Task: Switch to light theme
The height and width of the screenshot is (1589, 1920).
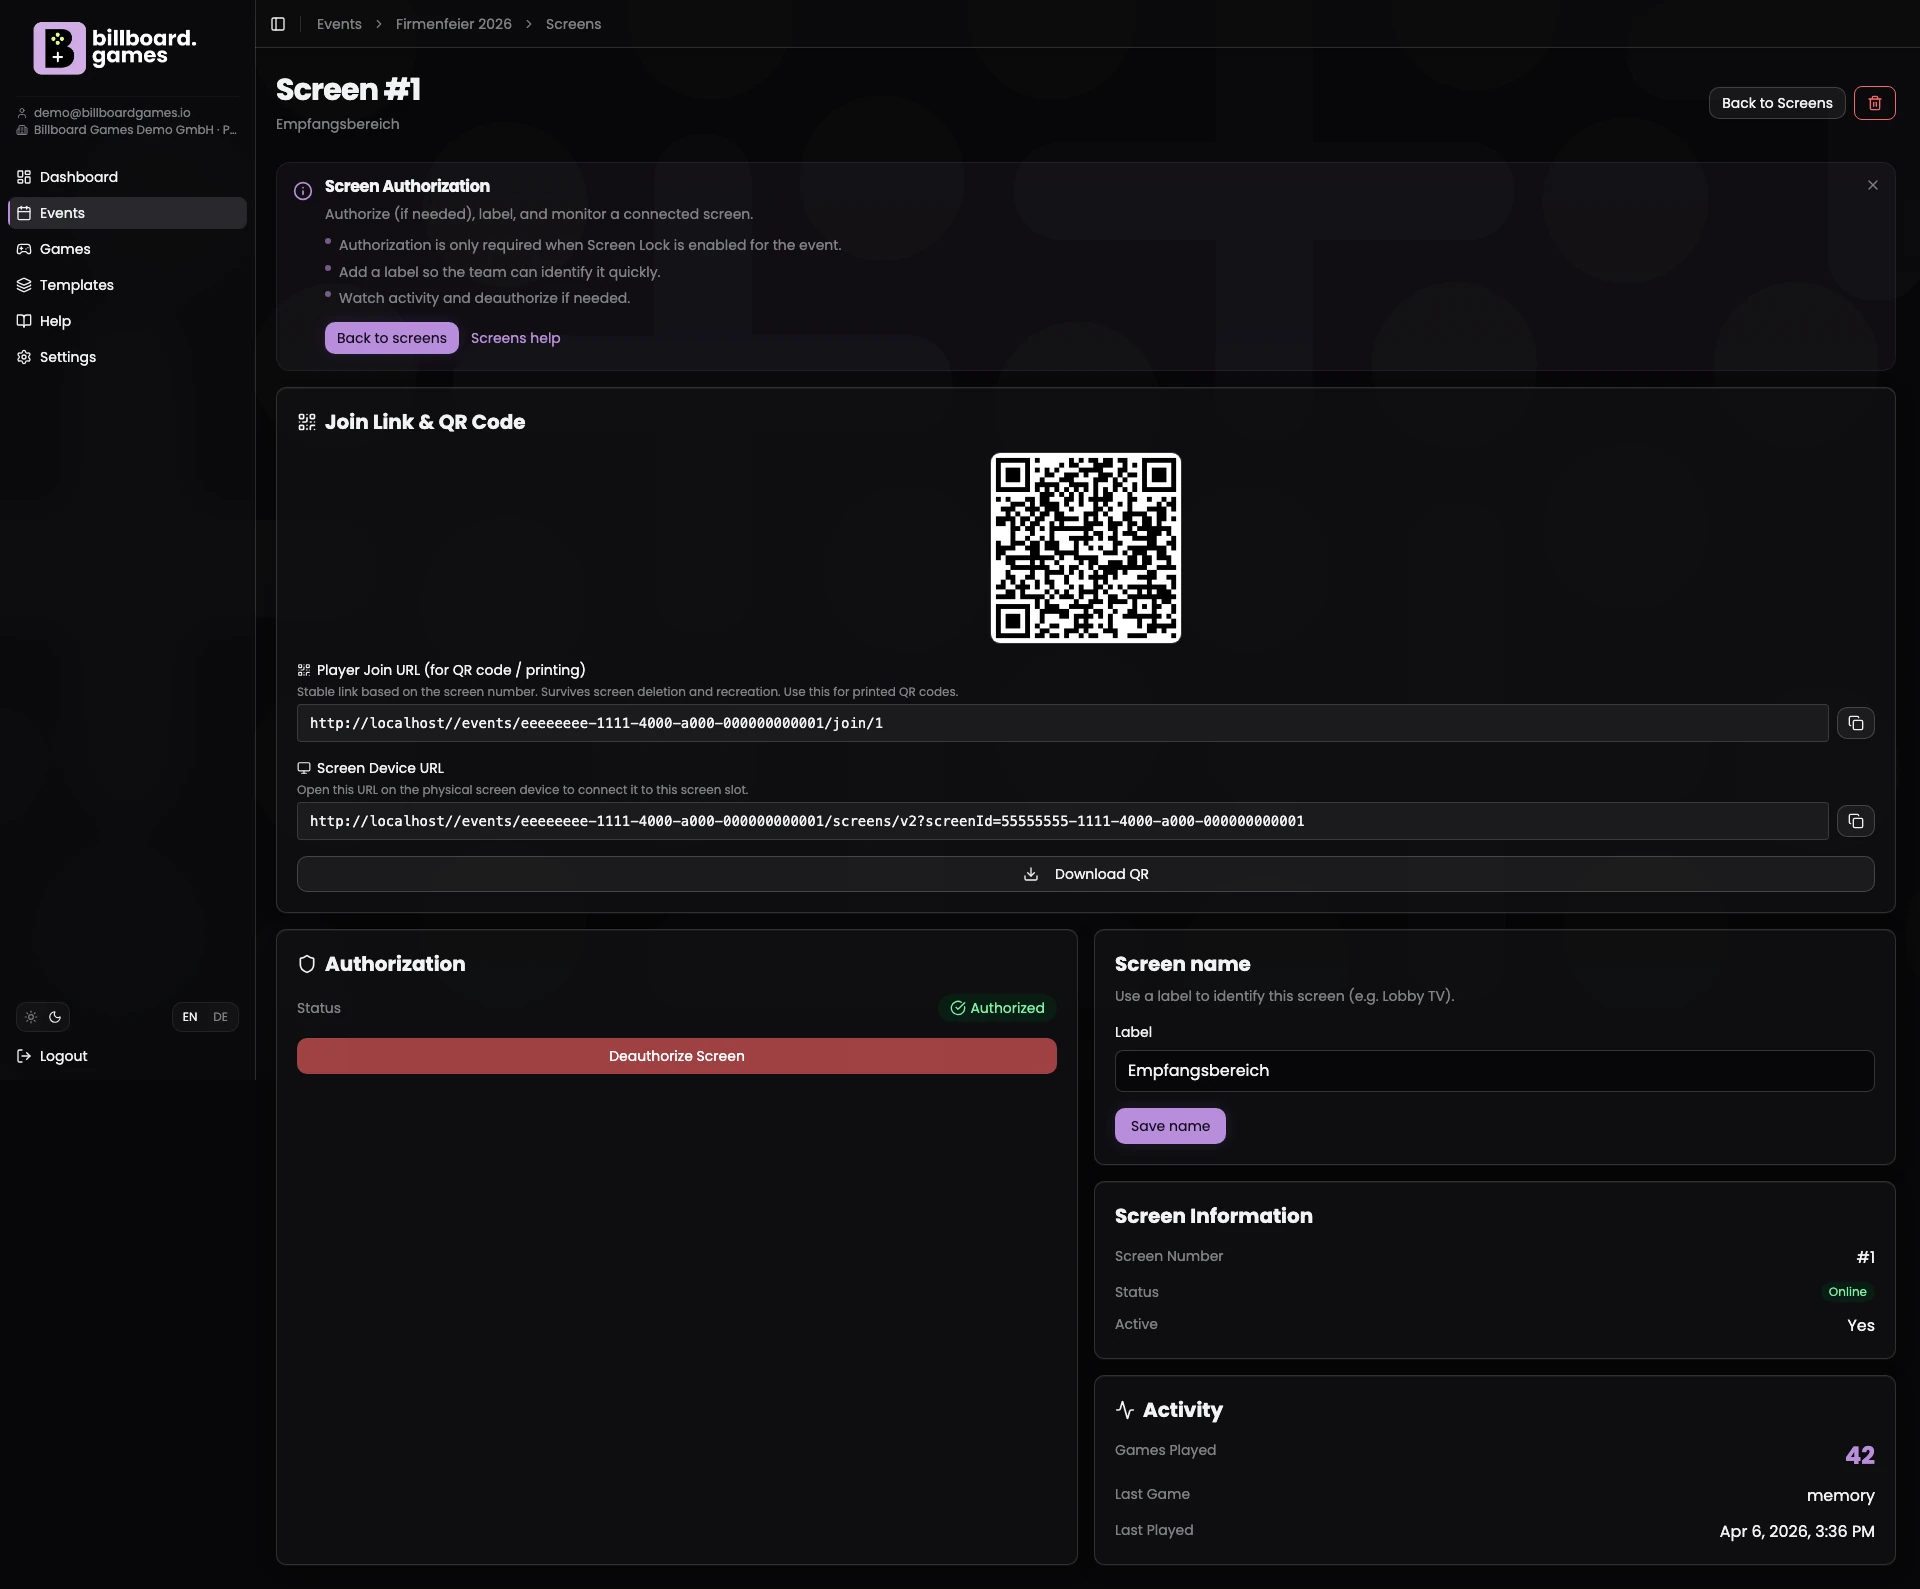Action: pyautogui.click(x=29, y=1016)
